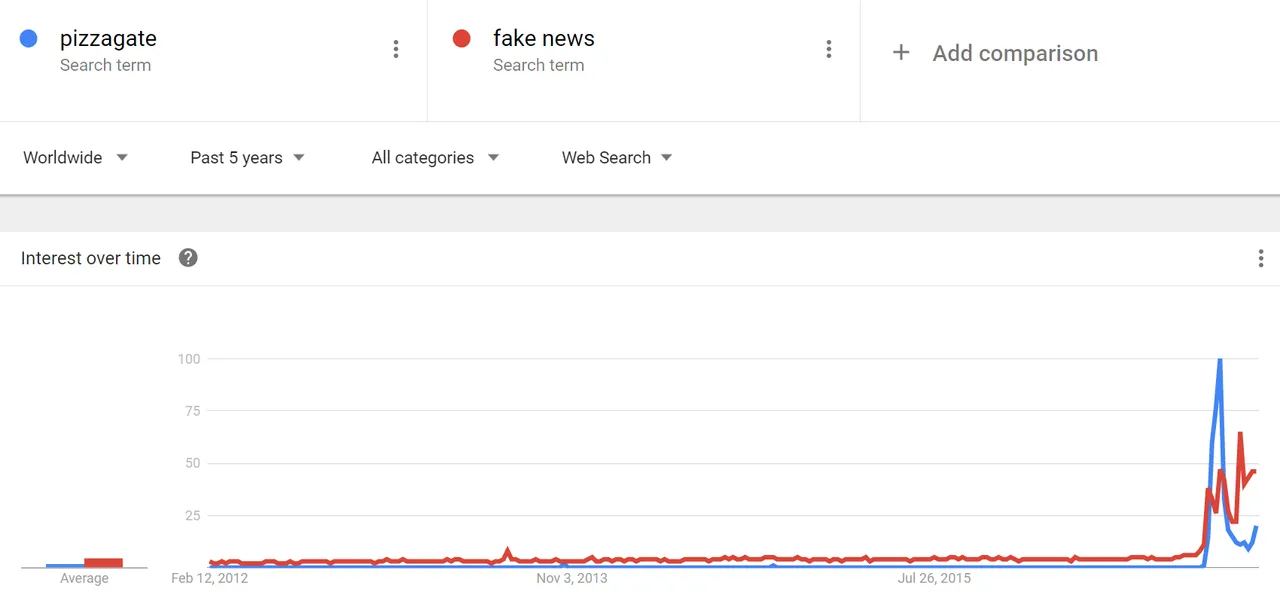The image size is (1280, 616).
Task: Click the plus icon to add comparison
Action: tap(901, 52)
